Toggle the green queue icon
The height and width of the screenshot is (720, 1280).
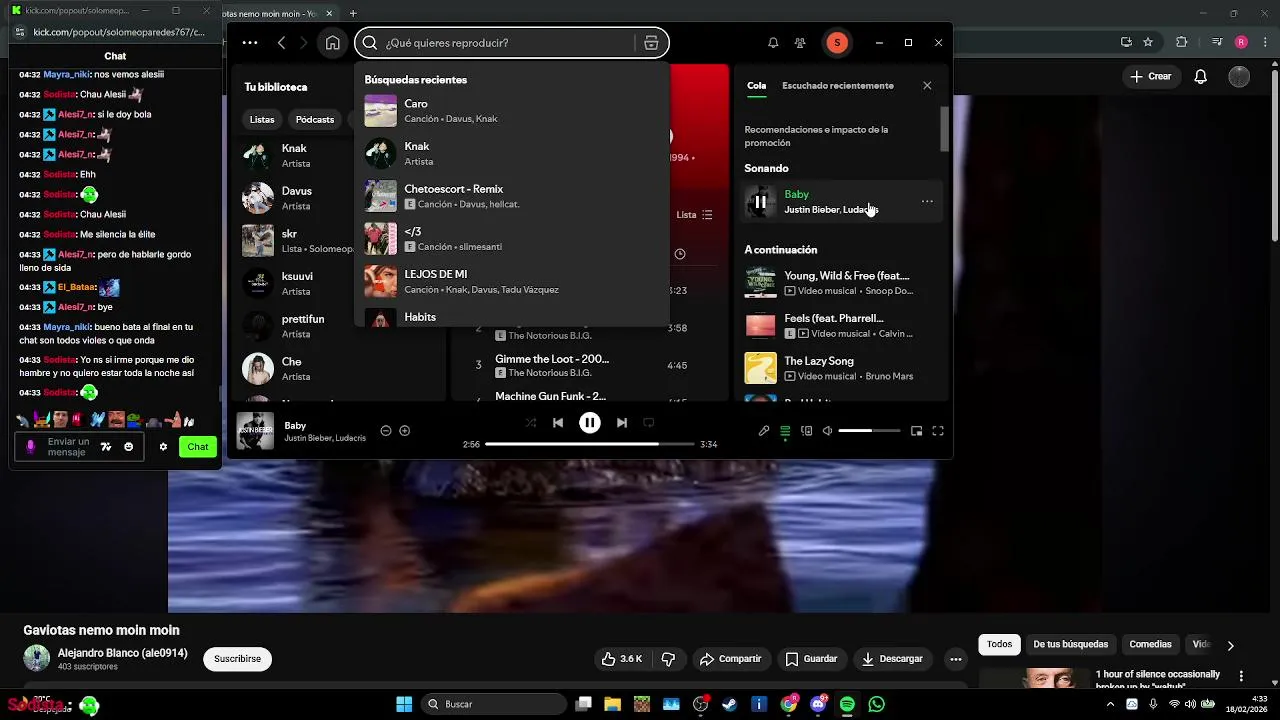pos(785,431)
